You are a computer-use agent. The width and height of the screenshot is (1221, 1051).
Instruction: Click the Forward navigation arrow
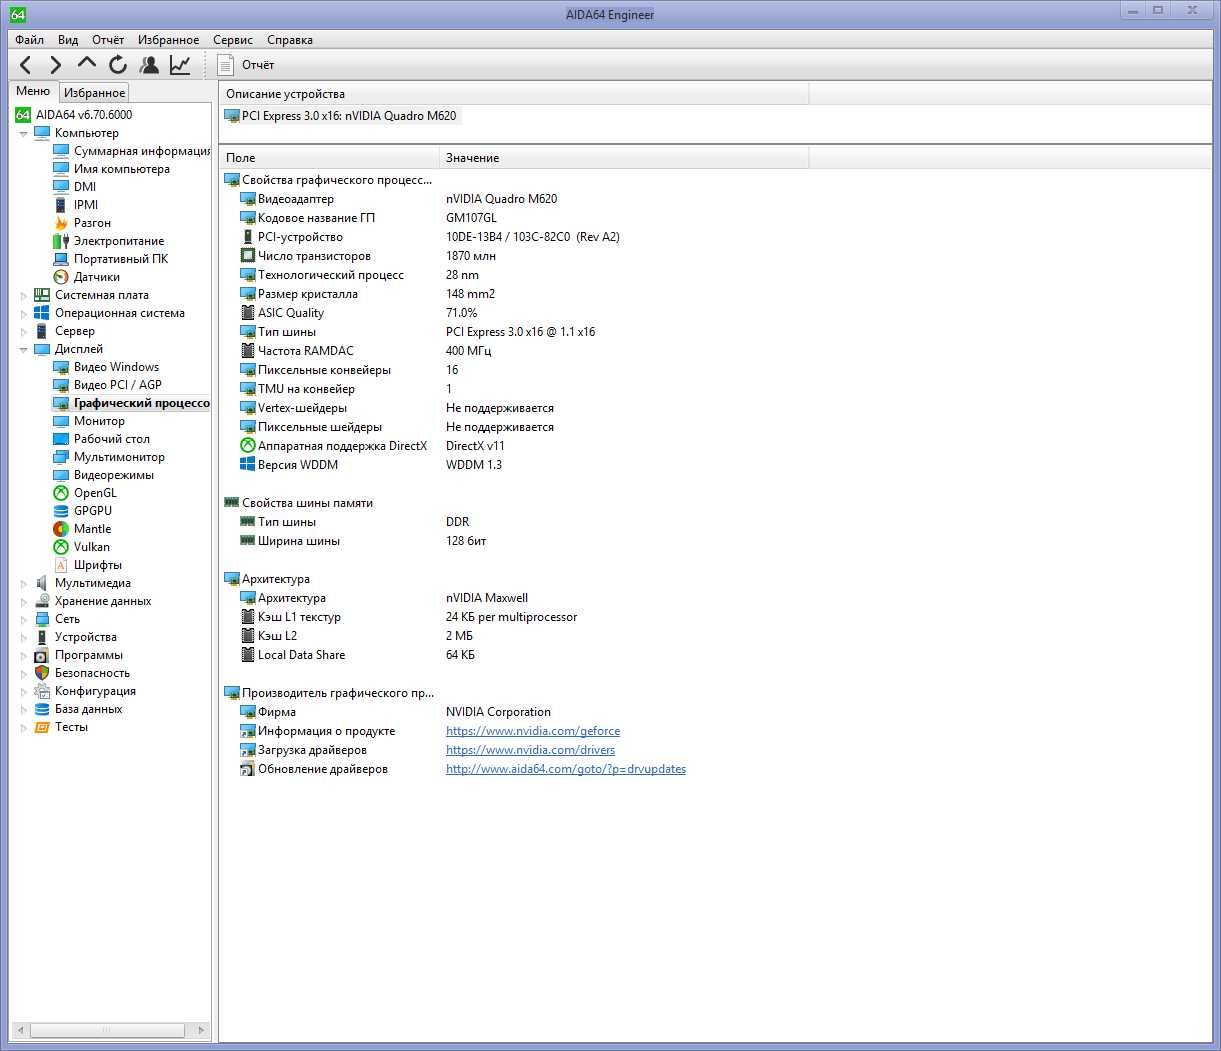coord(56,65)
